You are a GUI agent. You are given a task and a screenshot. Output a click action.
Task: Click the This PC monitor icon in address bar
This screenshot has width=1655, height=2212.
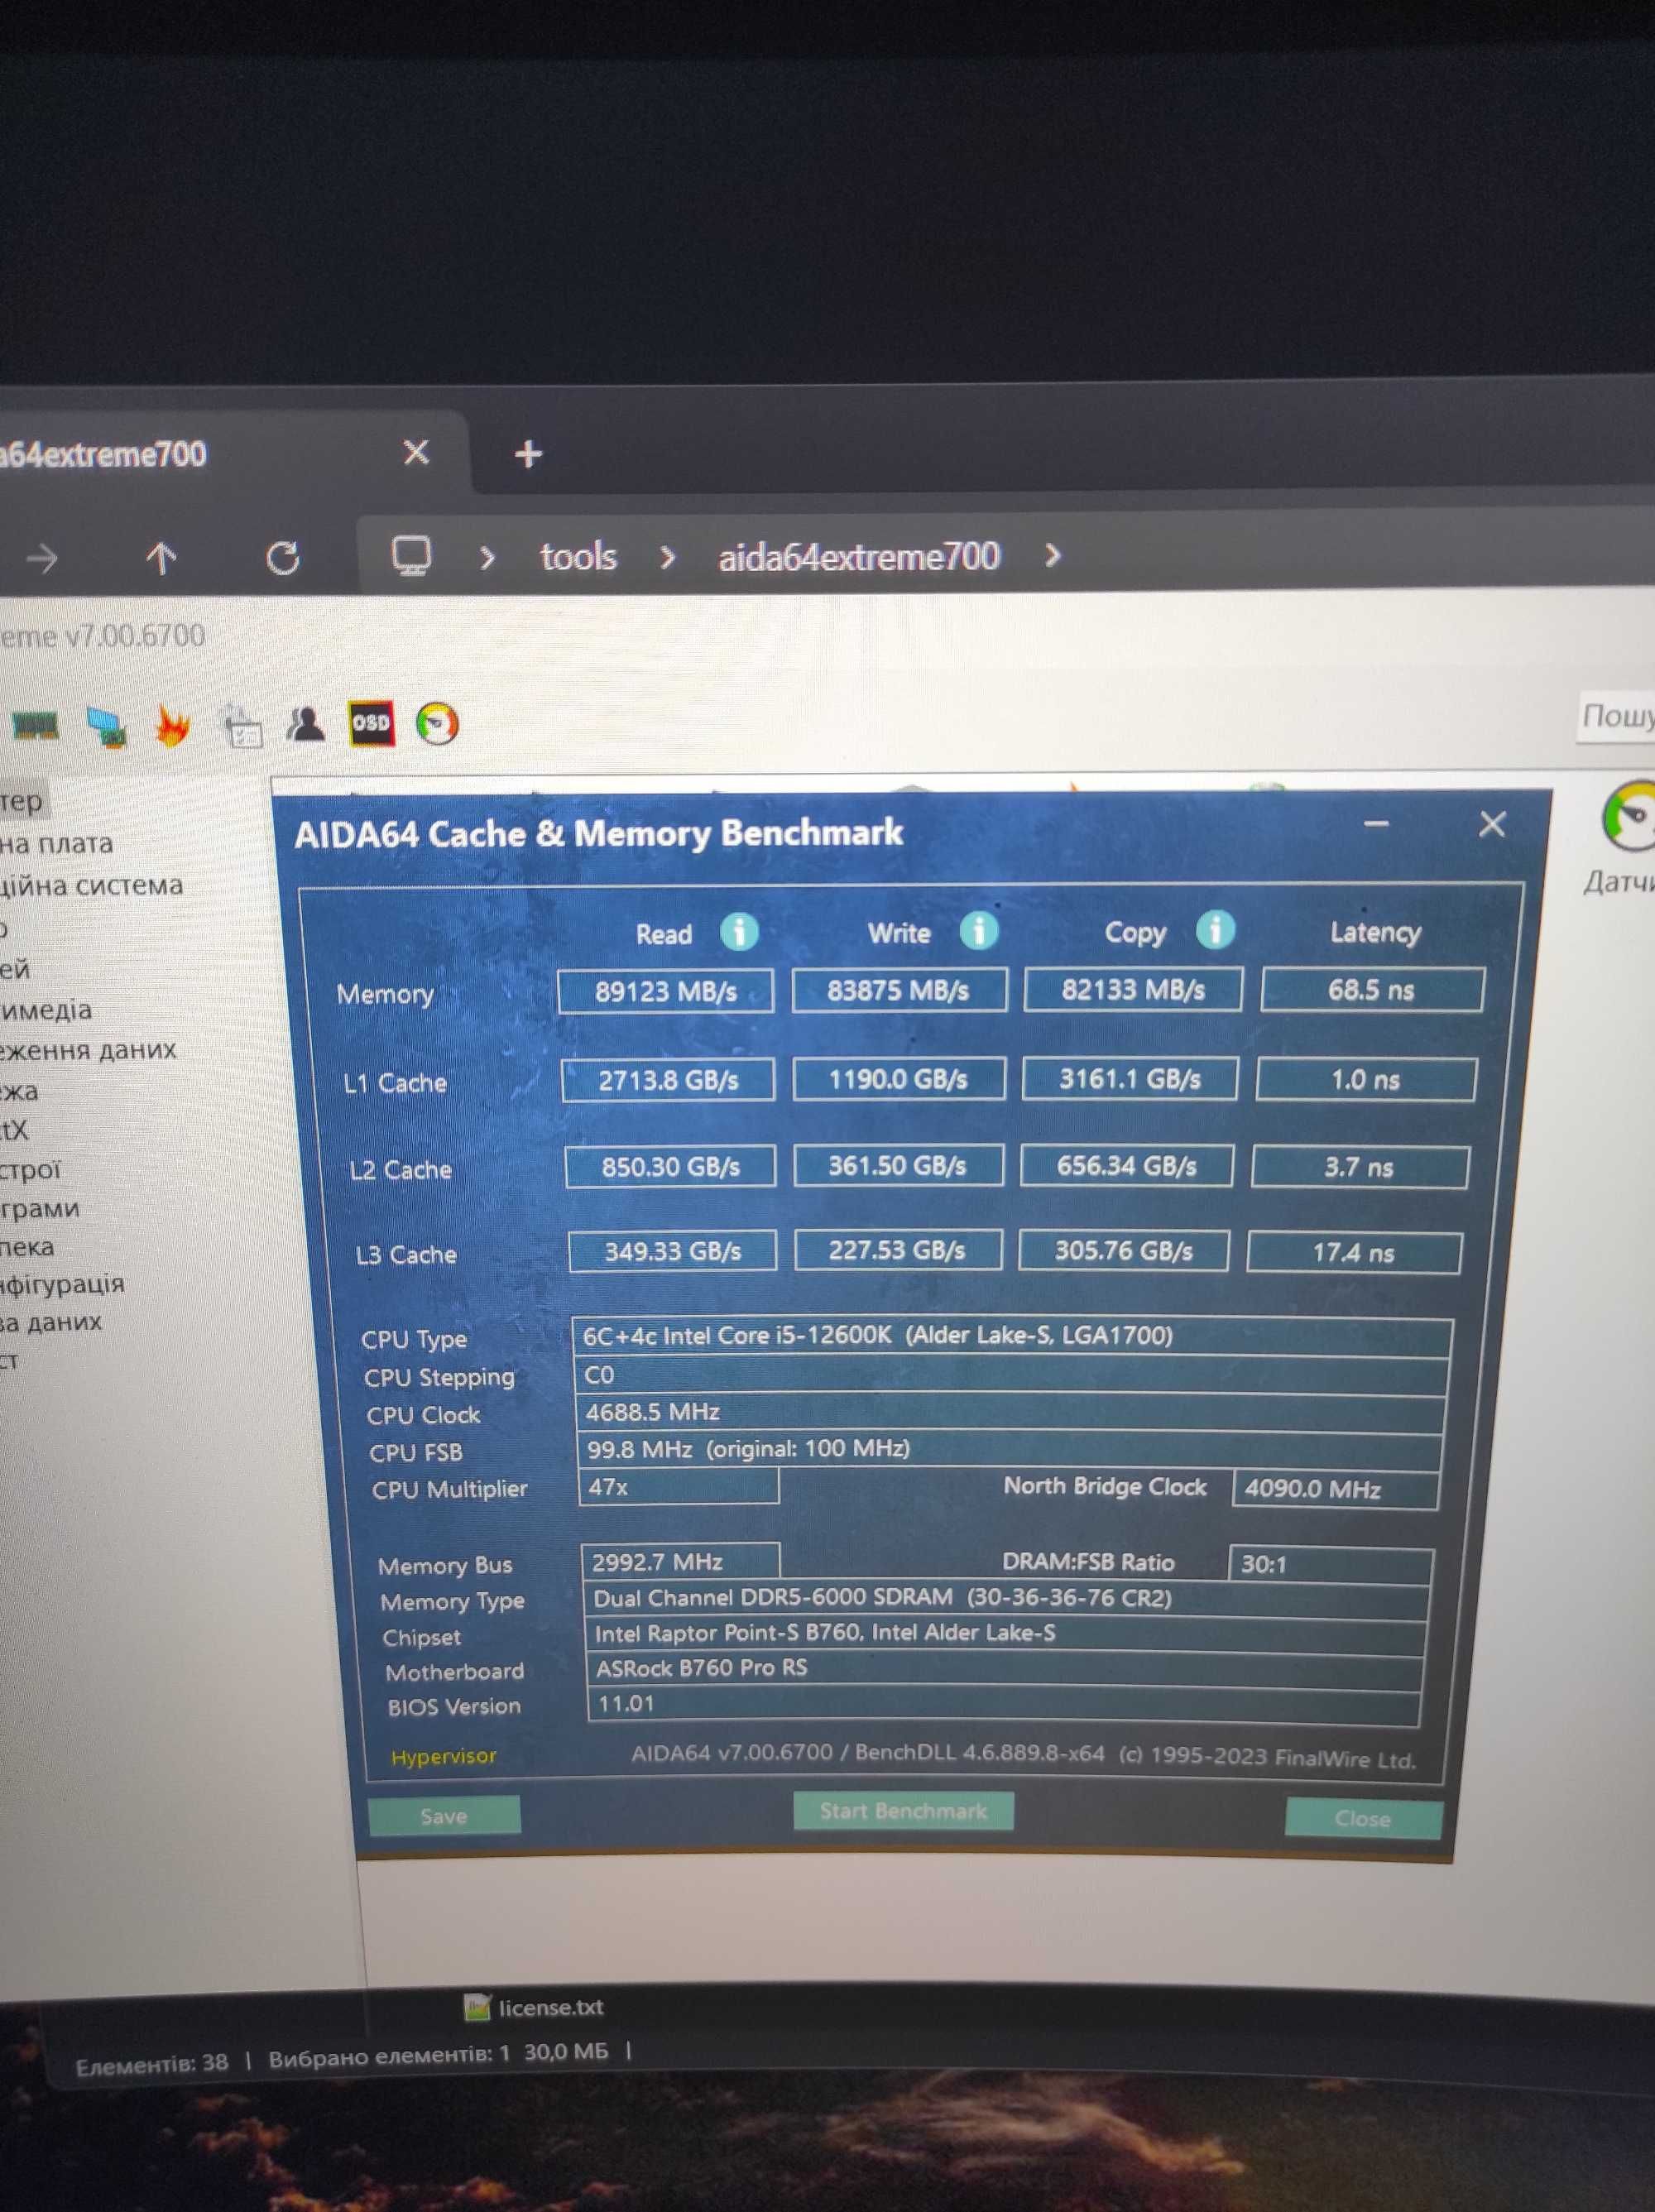411,555
